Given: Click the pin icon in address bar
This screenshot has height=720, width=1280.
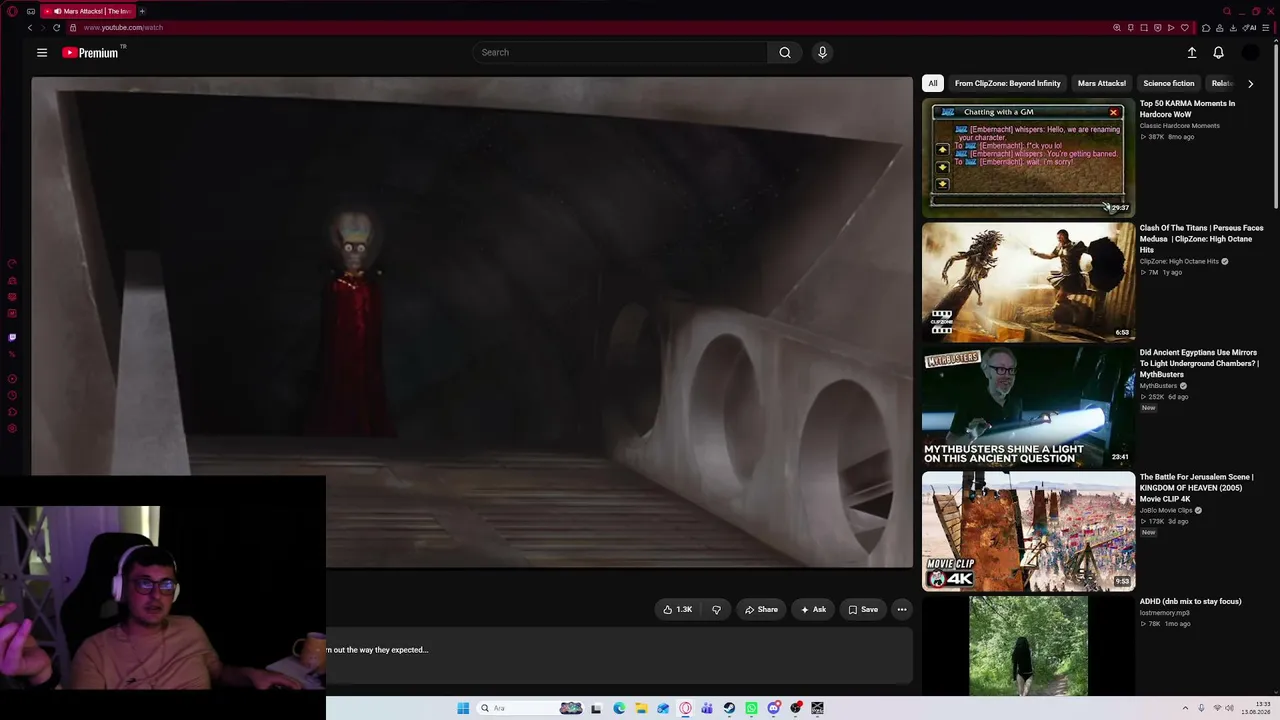Looking at the screenshot, I should tap(1131, 28).
